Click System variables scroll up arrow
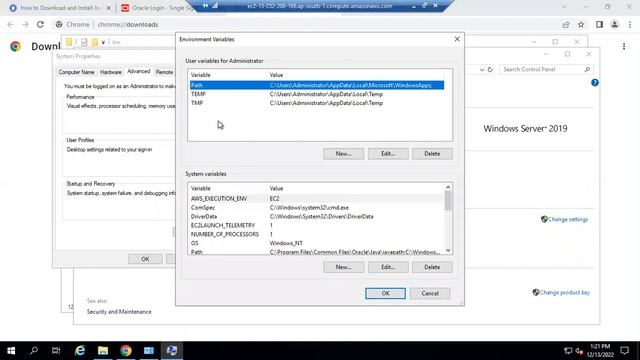Viewport: 640px width, 360px height. click(x=448, y=187)
